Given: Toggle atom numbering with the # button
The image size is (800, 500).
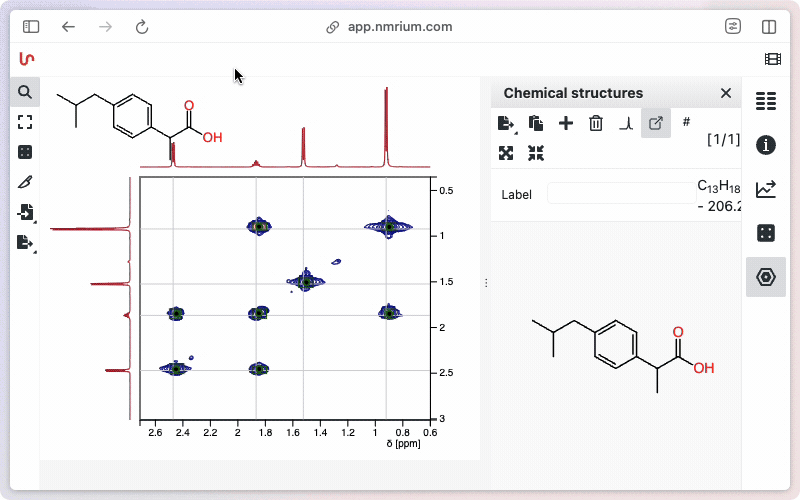Looking at the screenshot, I should (686, 122).
